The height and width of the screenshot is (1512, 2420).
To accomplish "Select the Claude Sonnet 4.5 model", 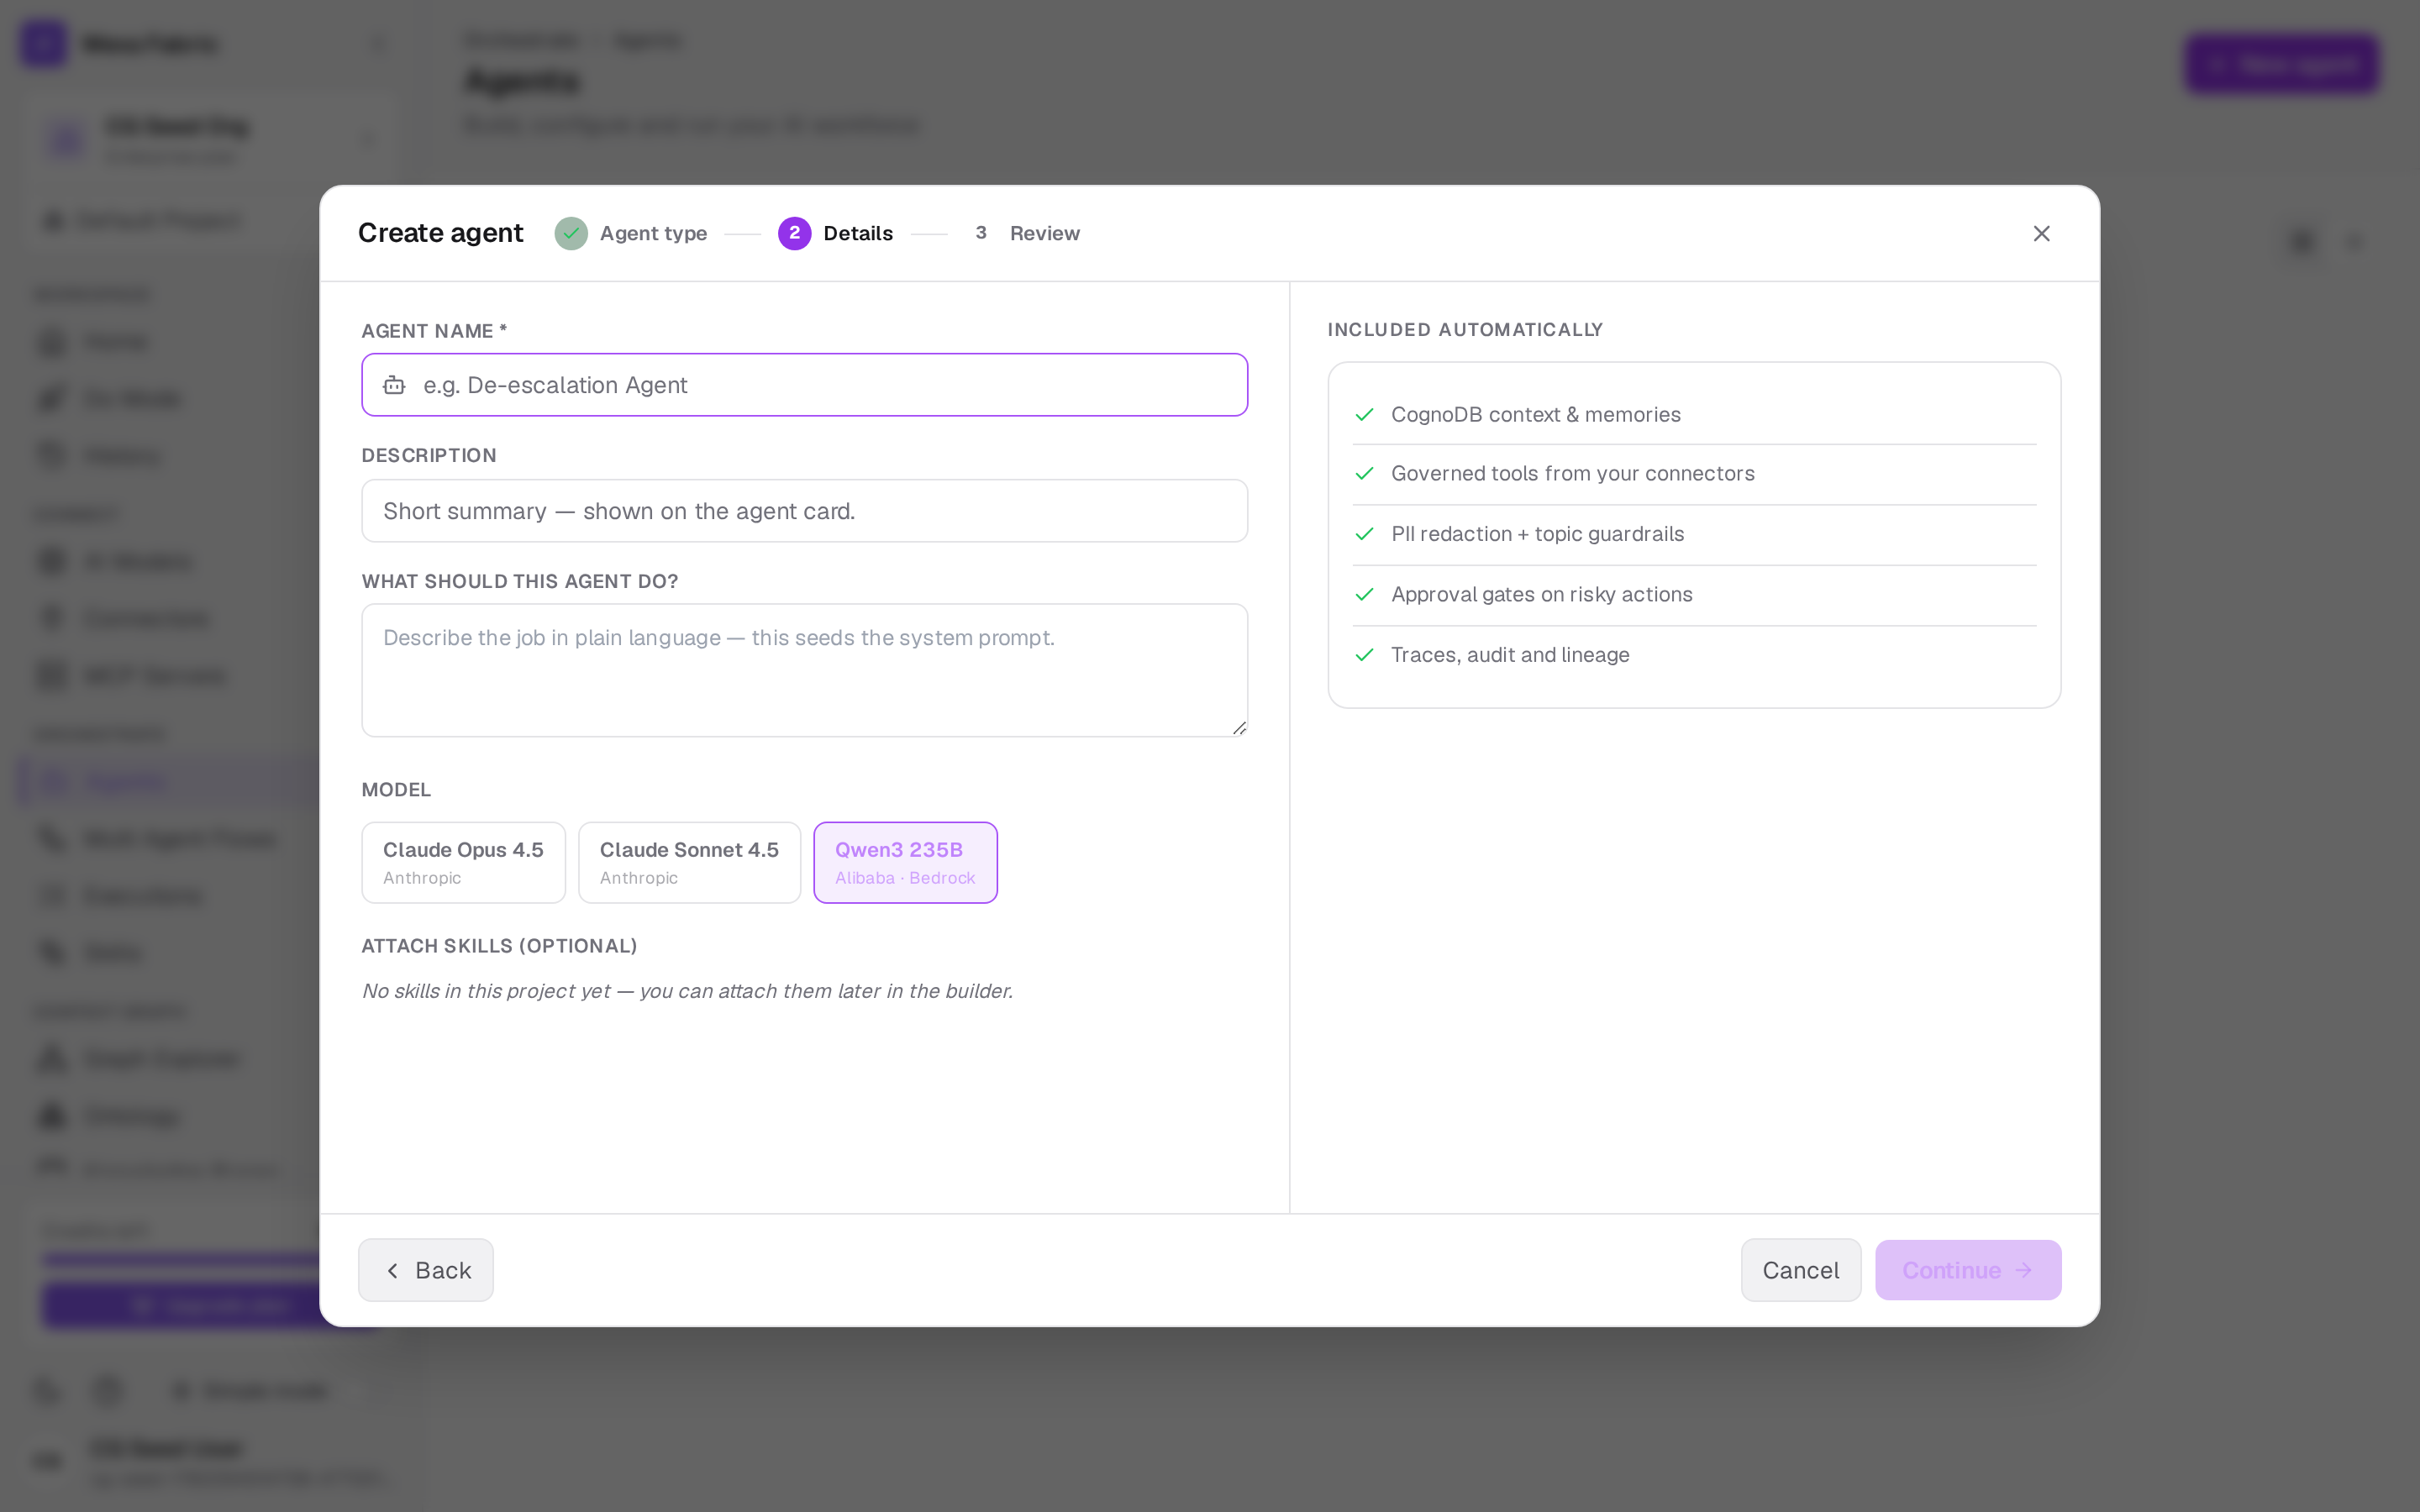I will click(689, 862).
